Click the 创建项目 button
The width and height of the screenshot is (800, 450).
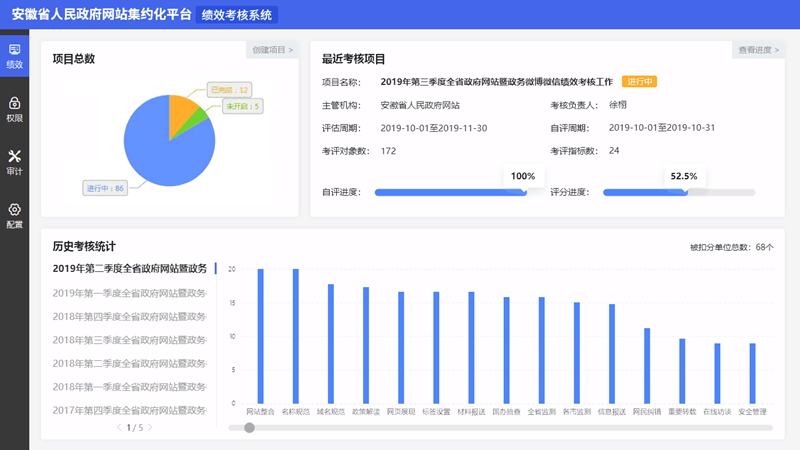(x=272, y=50)
